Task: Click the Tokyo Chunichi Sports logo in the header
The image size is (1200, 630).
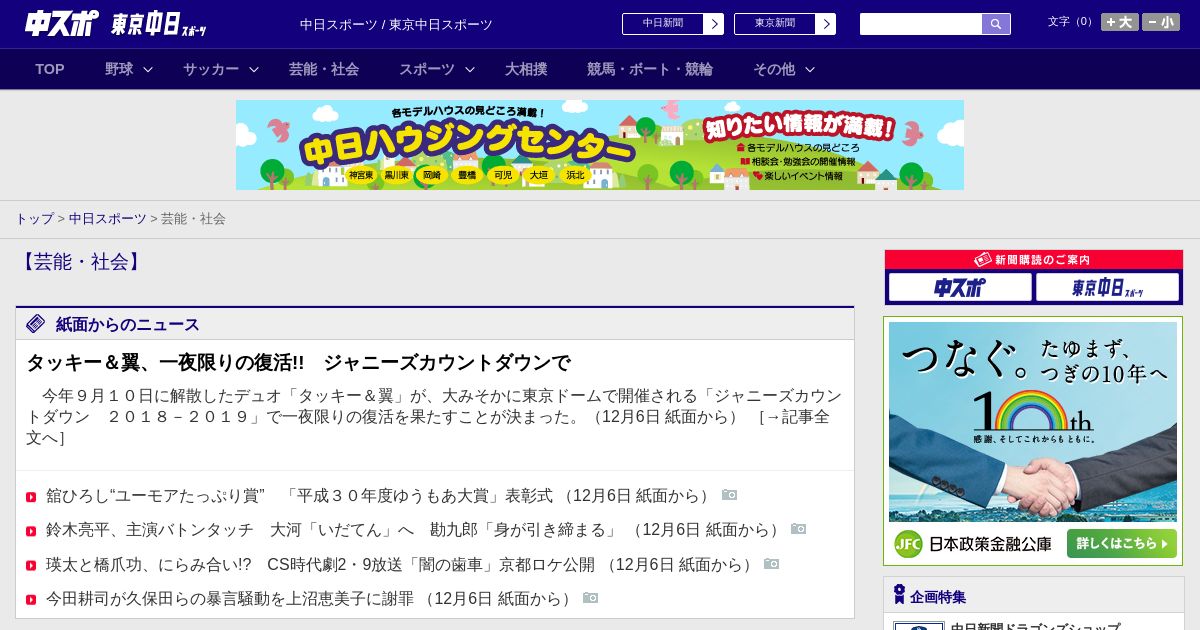Action: coord(159,24)
